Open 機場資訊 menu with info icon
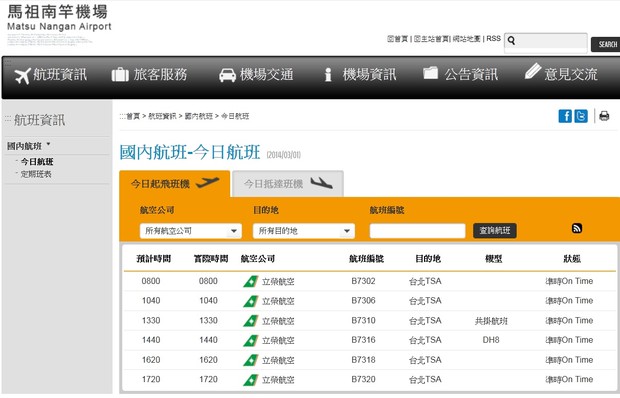This screenshot has width=620, height=398. click(359, 75)
